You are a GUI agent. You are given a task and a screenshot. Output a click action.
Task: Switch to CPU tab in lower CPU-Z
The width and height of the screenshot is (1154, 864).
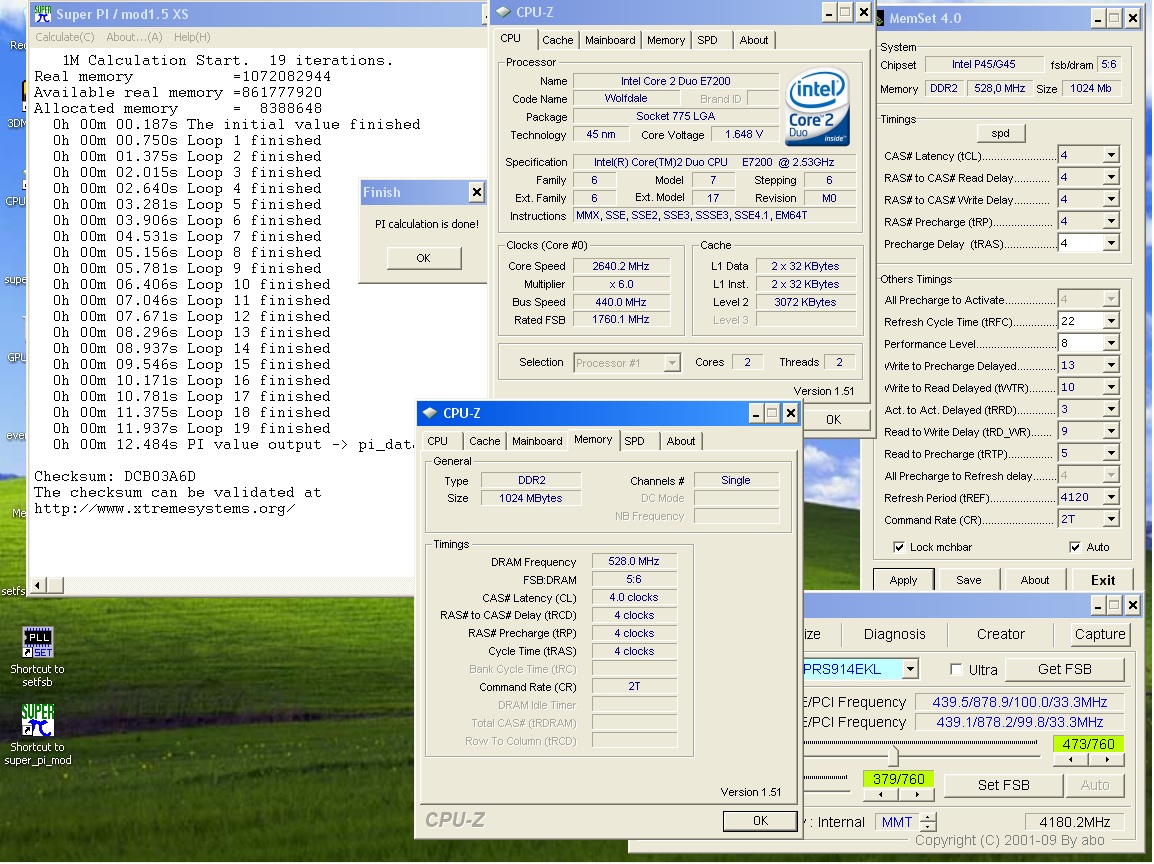click(x=437, y=441)
